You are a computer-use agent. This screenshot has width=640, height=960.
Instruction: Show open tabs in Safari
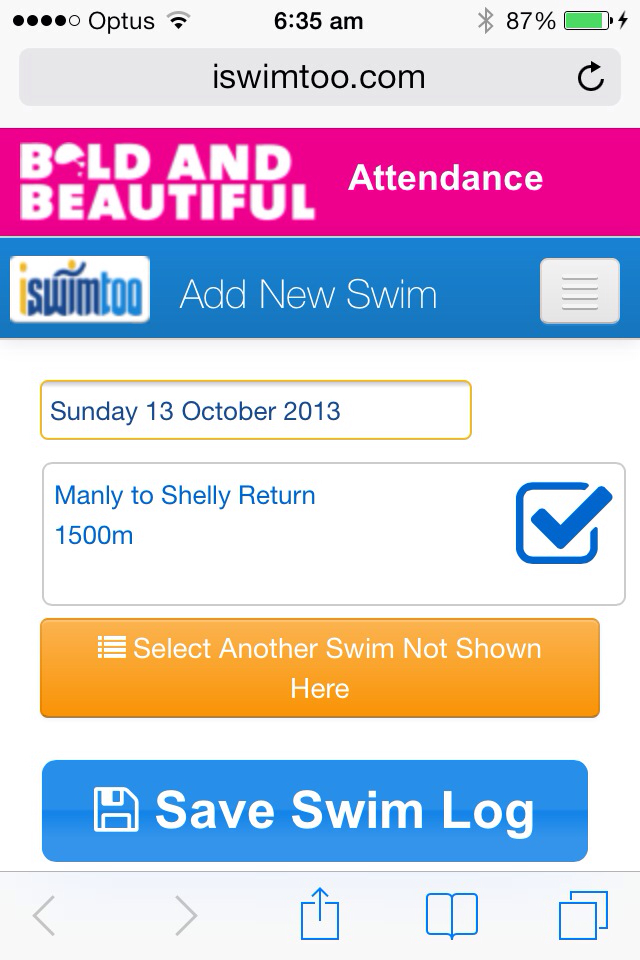tap(583, 915)
